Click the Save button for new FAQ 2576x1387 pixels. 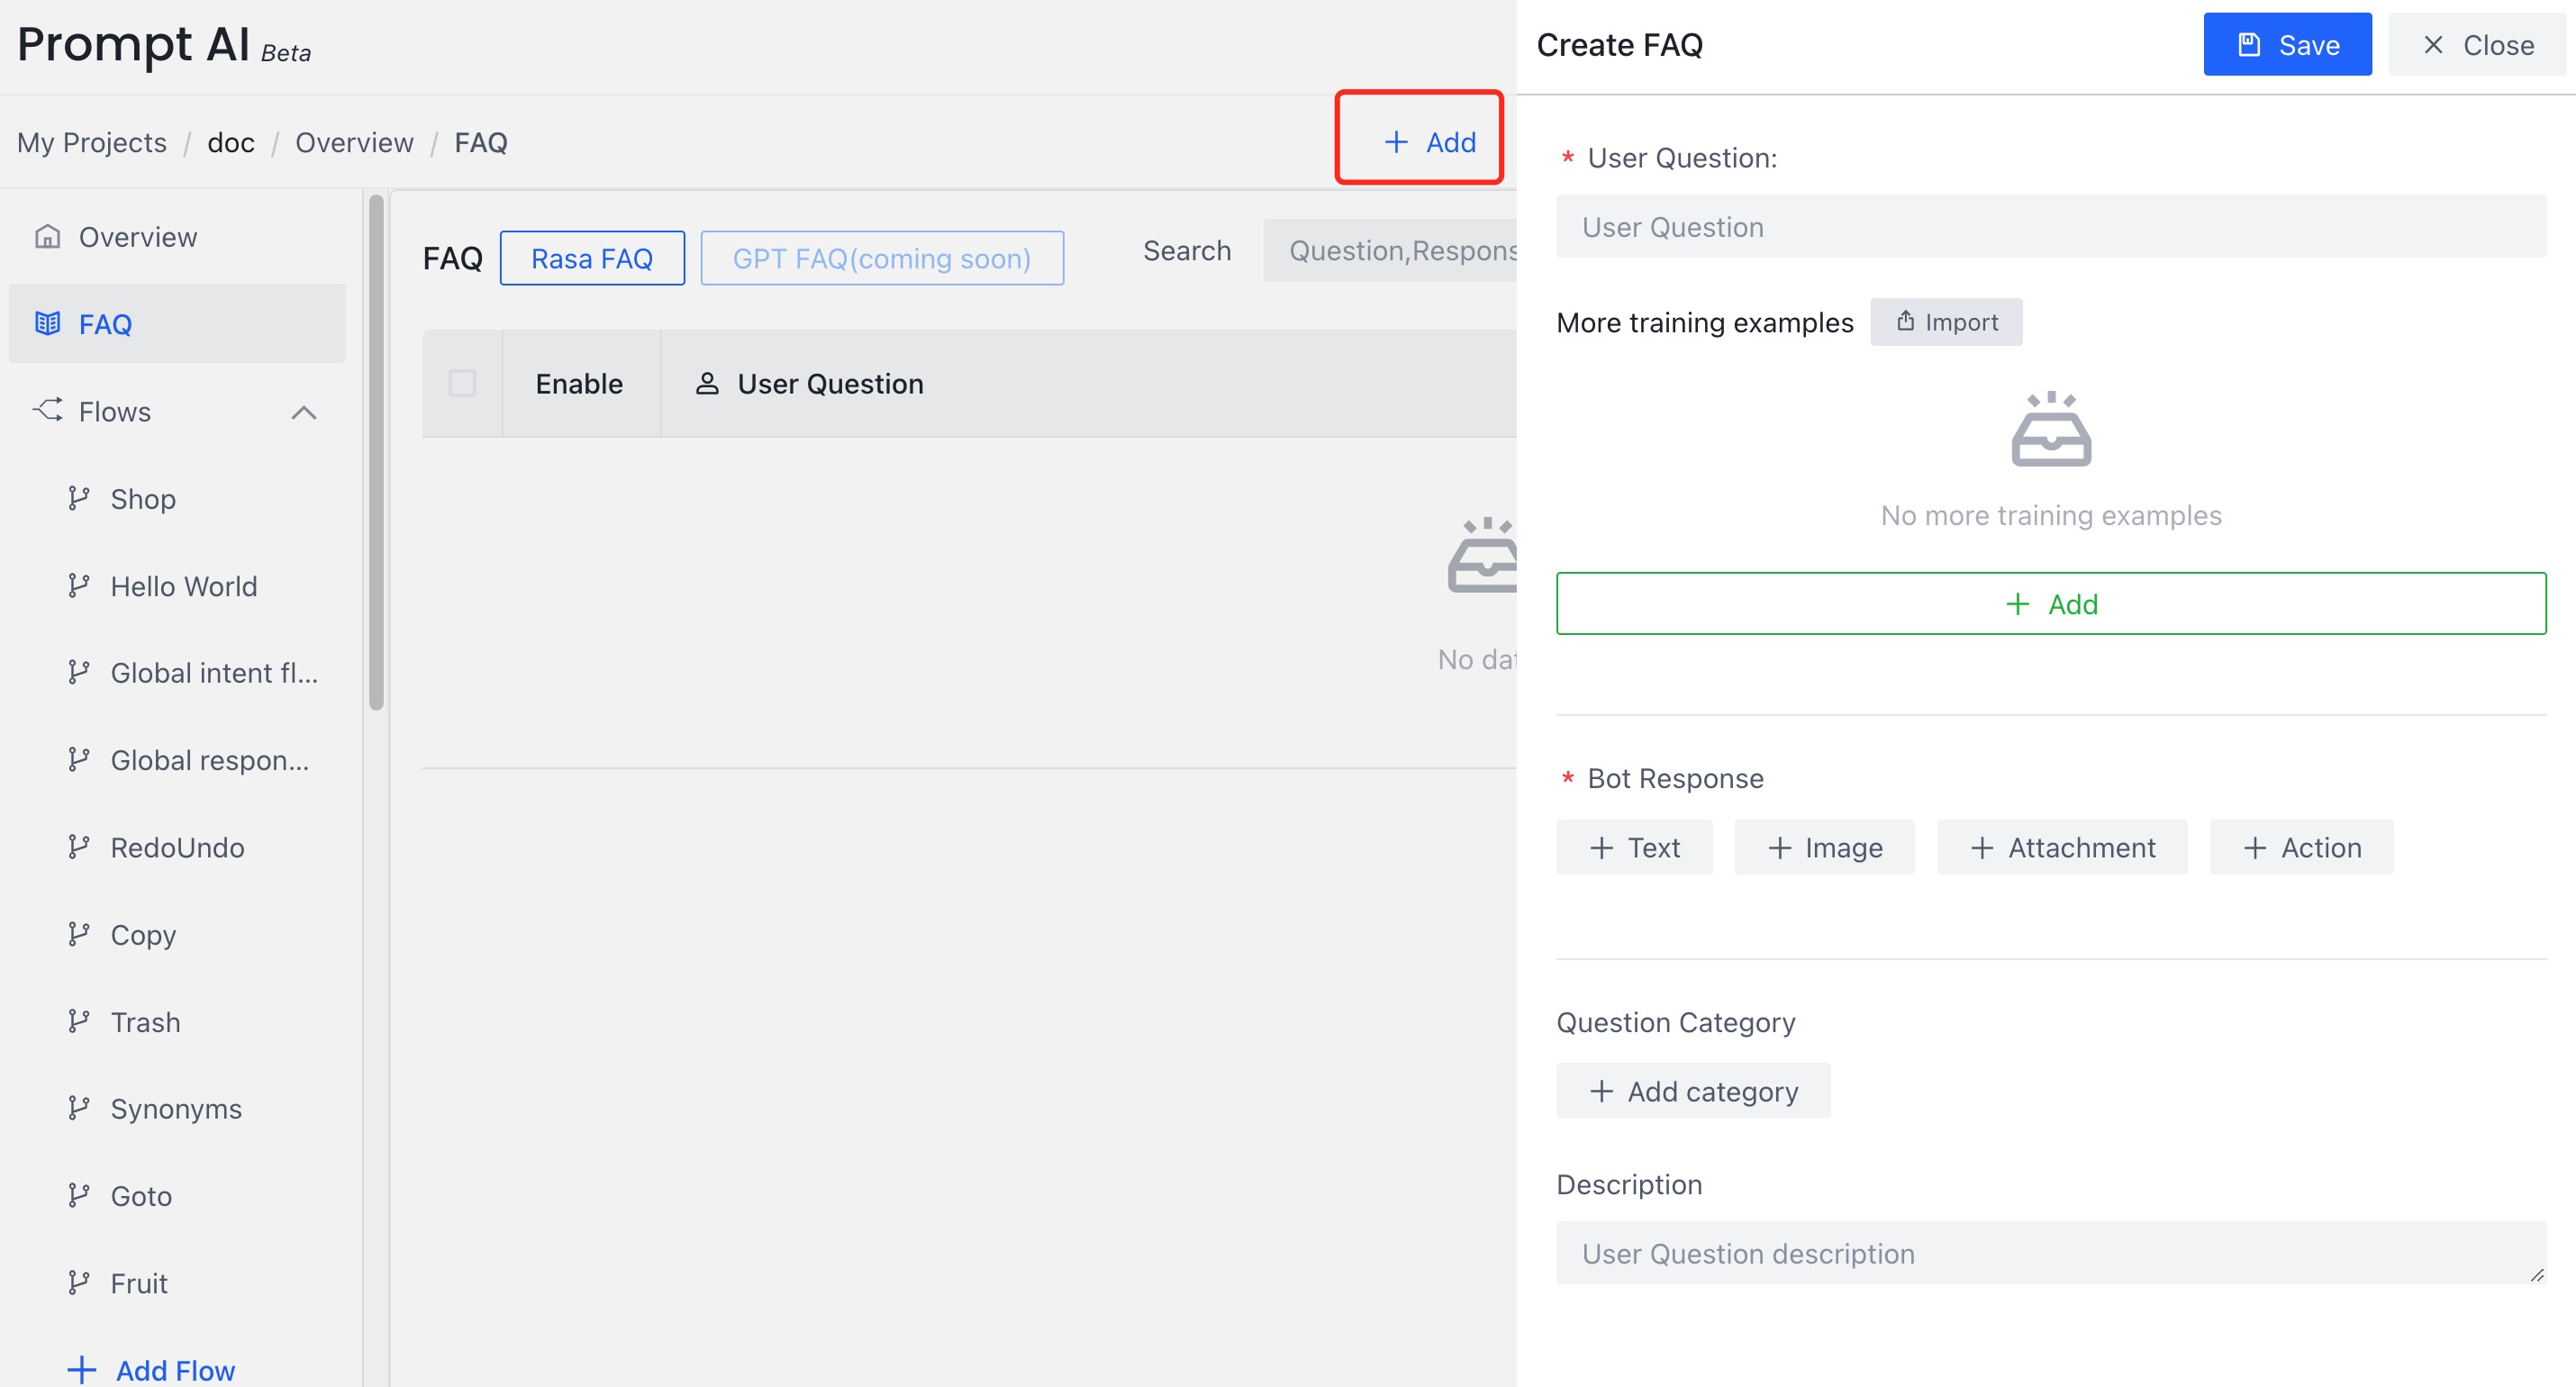2287,46
